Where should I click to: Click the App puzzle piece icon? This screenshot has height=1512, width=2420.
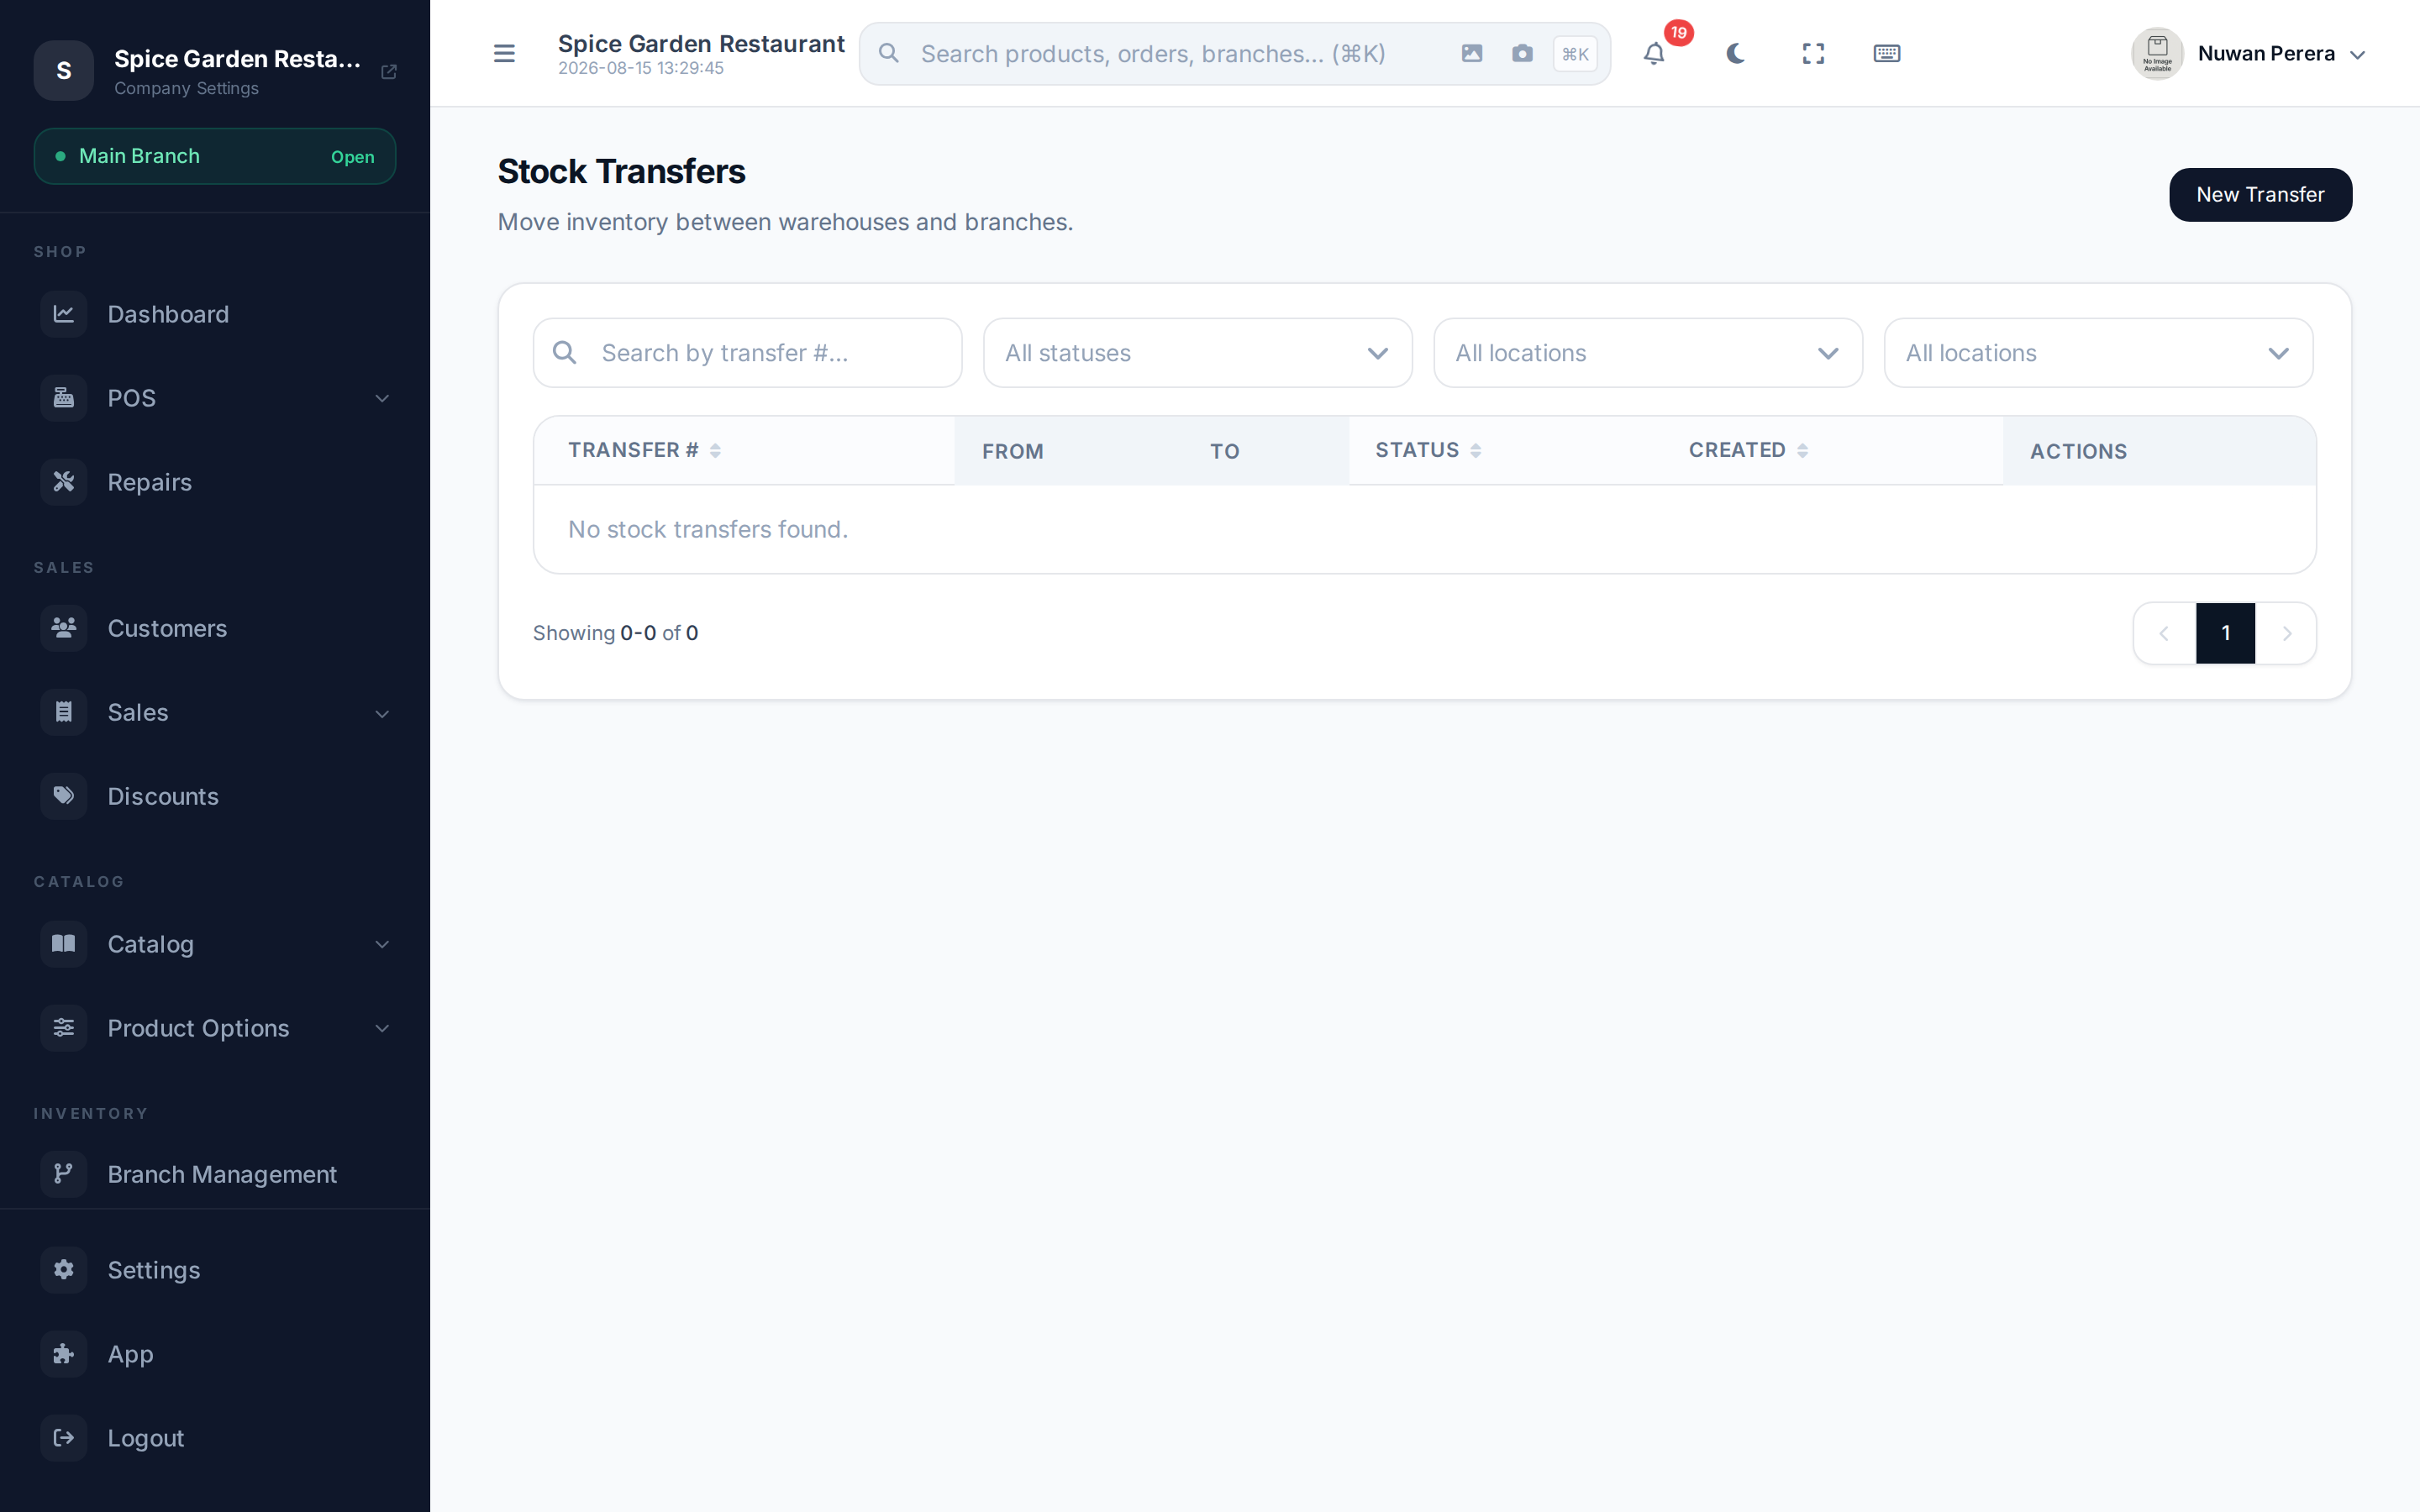64,1354
